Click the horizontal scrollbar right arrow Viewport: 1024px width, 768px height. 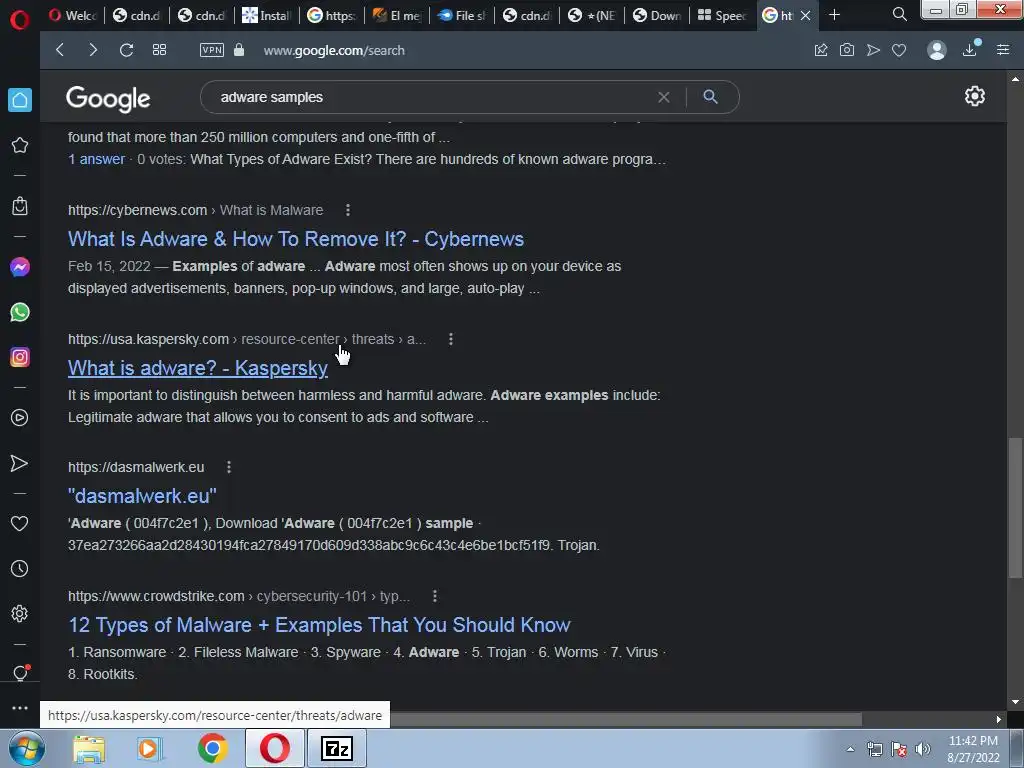click(x=999, y=719)
